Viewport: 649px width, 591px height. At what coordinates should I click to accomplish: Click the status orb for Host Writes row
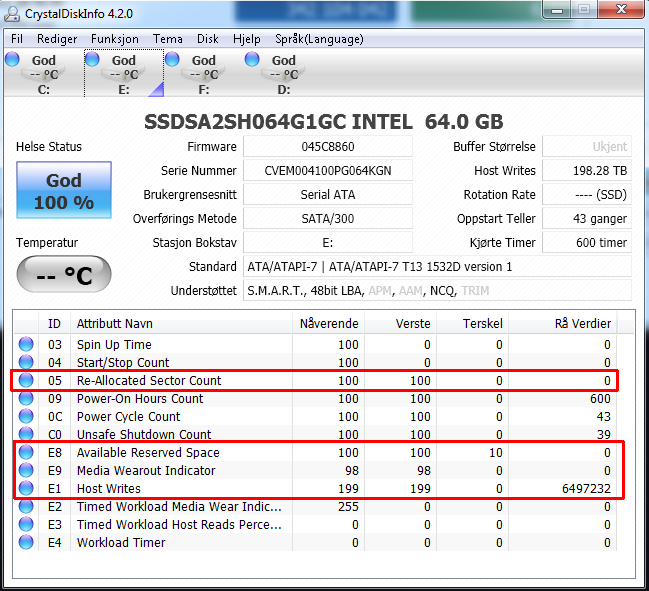click(26, 488)
